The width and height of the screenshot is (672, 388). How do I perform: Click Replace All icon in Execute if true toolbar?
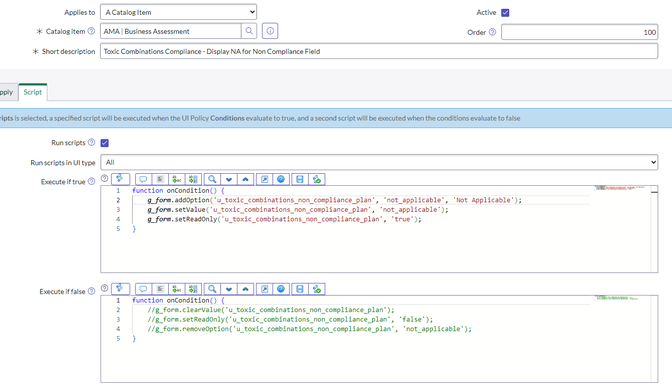193,179
